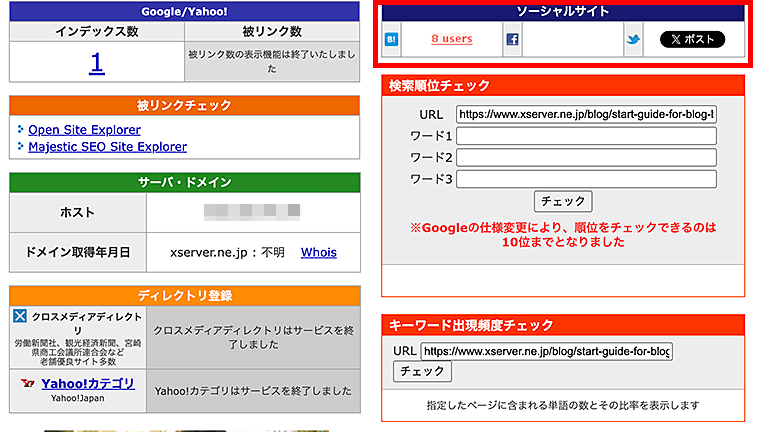
Task: Click チェック button under ワード3
Action: 563,201
